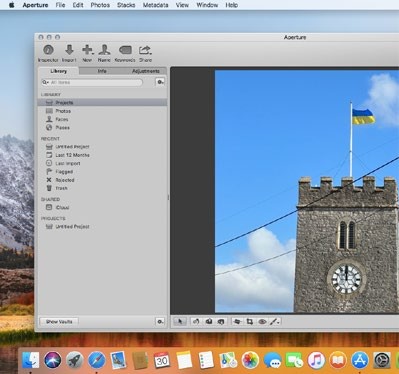The height and width of the screenshot is (374, 399).
Task: Open Maps from the Dock
Action: coord(228,360)
